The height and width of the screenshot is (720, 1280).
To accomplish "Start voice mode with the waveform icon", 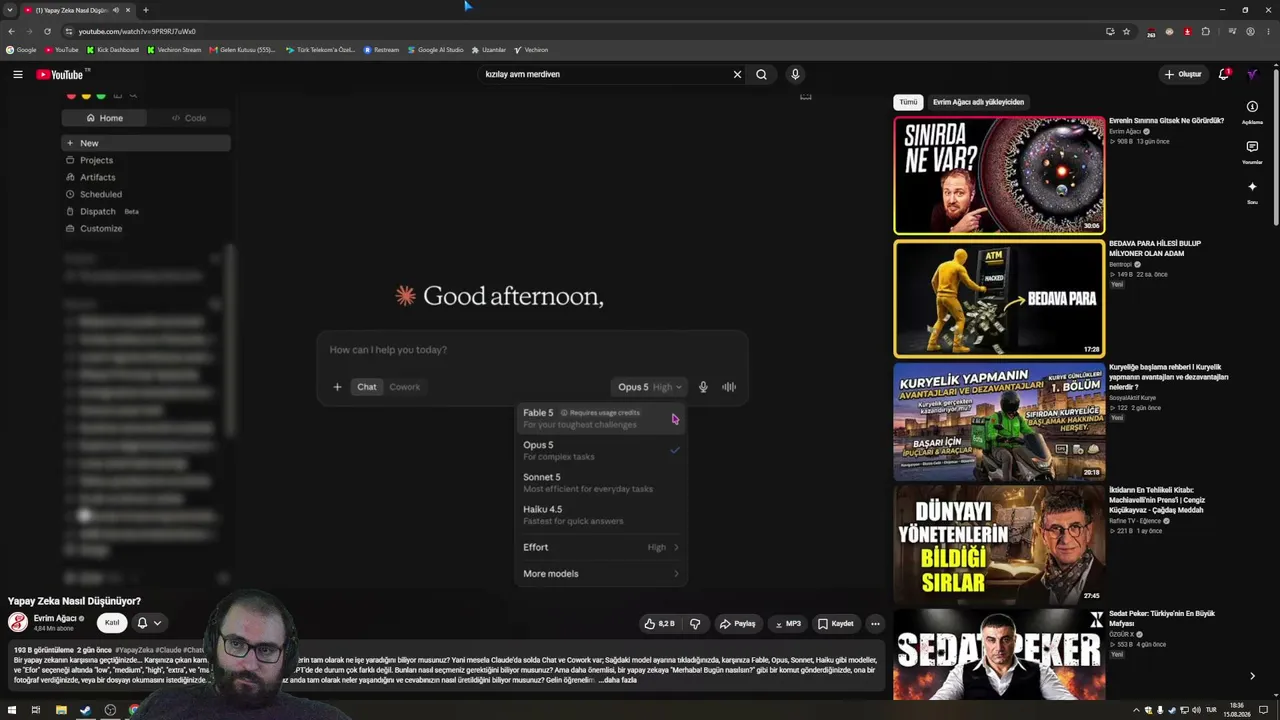I will (729, 387).
